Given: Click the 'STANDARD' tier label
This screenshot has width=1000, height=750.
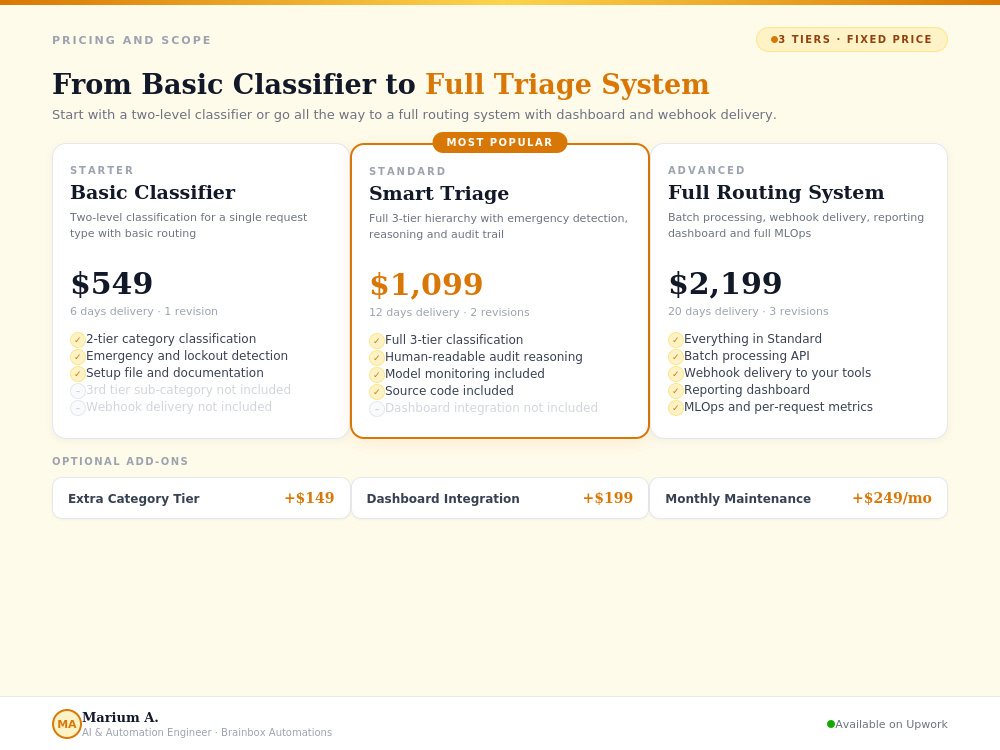Looking at the screenshot, I should click(408, 172).
